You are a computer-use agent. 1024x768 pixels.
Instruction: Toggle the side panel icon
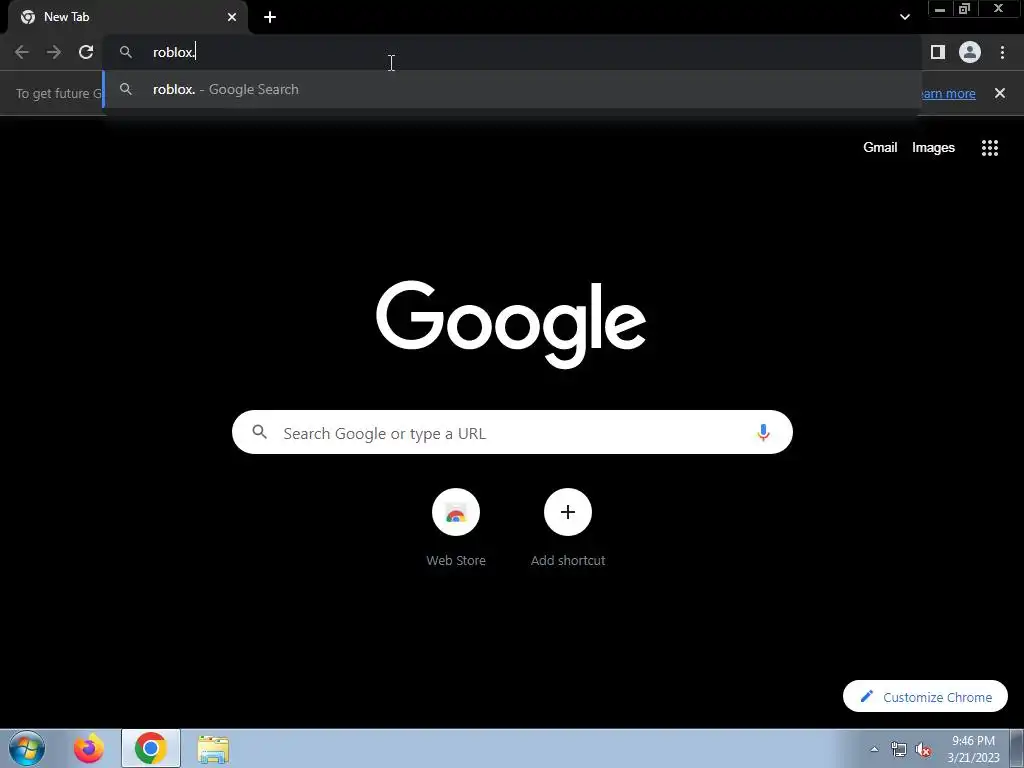938,52
